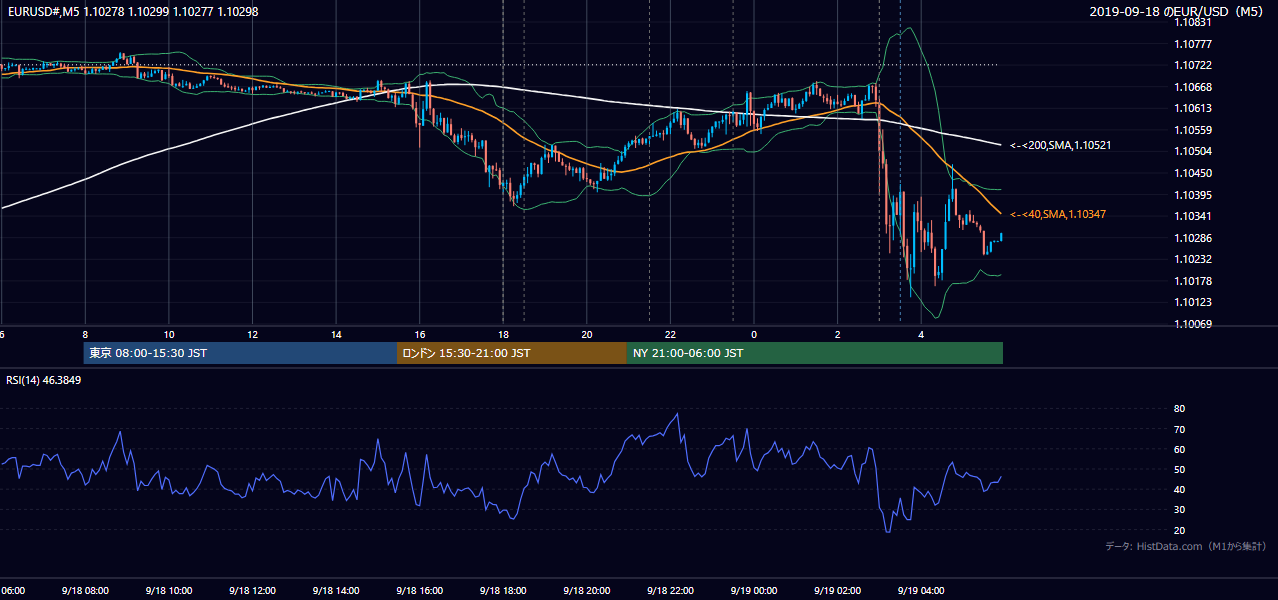
Task: Click hour label 22 under price chart
Action: (x=671, y=334)
